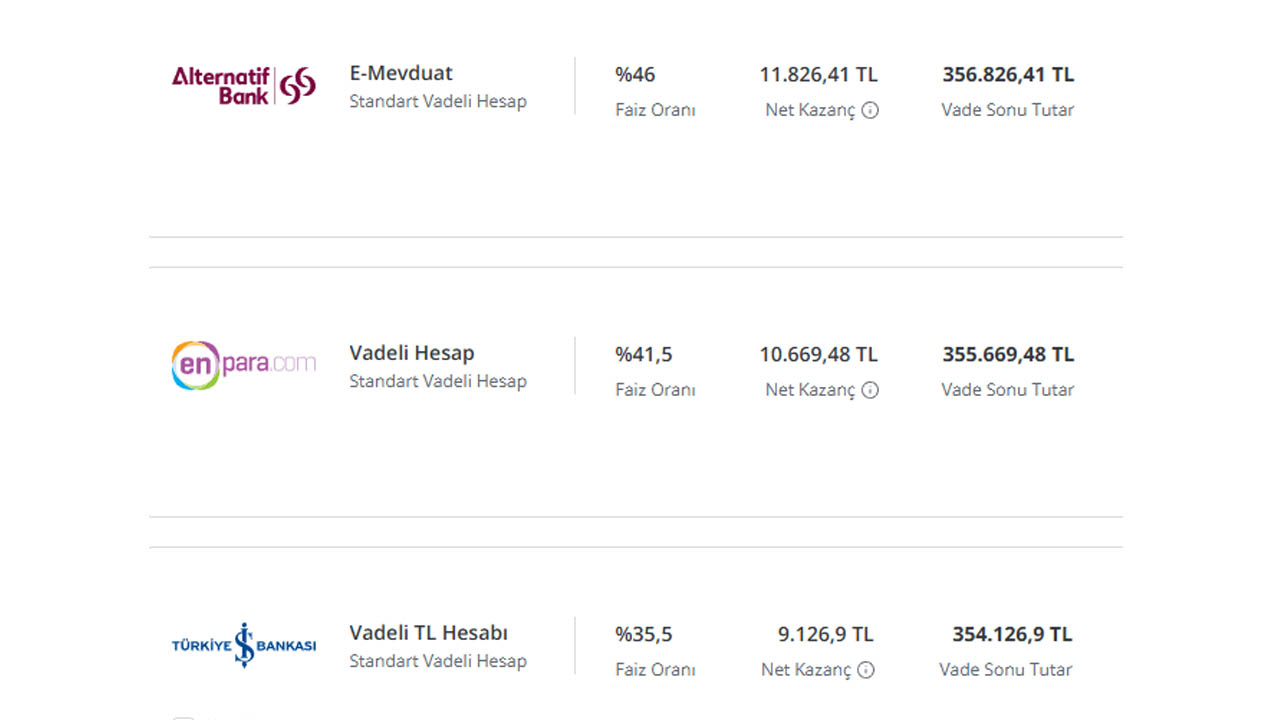Click Vade Sonu Tutar label under 356.826,41 TL

click(x=1007, y=110)
